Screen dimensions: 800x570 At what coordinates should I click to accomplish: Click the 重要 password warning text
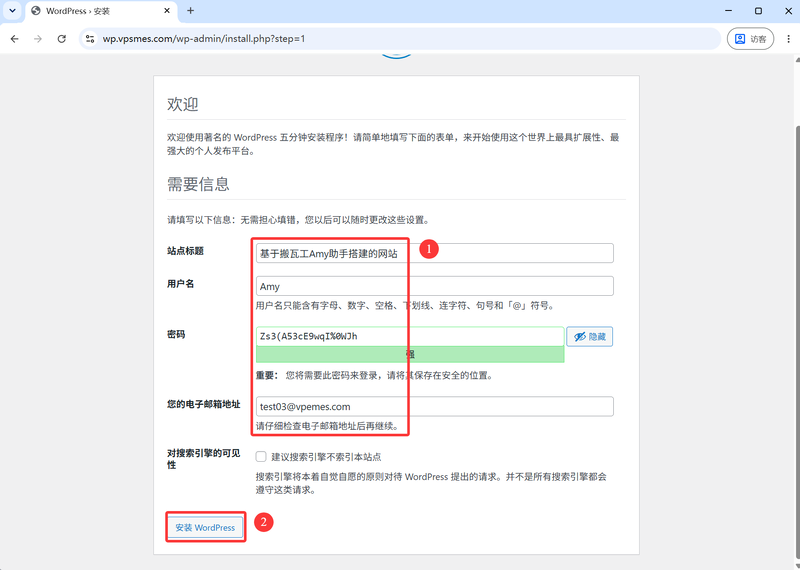[x=375, y=376]
